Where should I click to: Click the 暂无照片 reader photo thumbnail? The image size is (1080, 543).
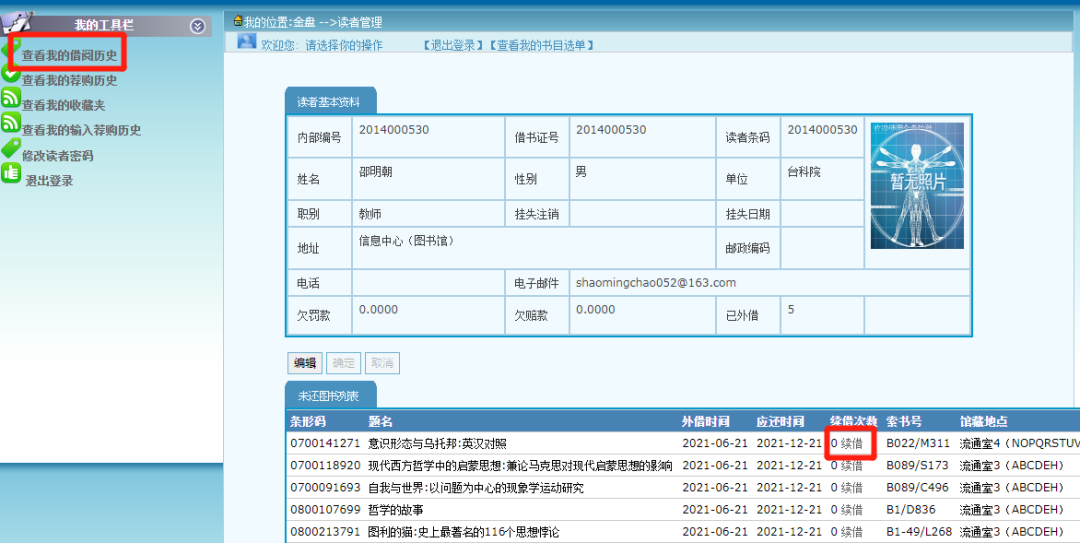pos(917,185)
